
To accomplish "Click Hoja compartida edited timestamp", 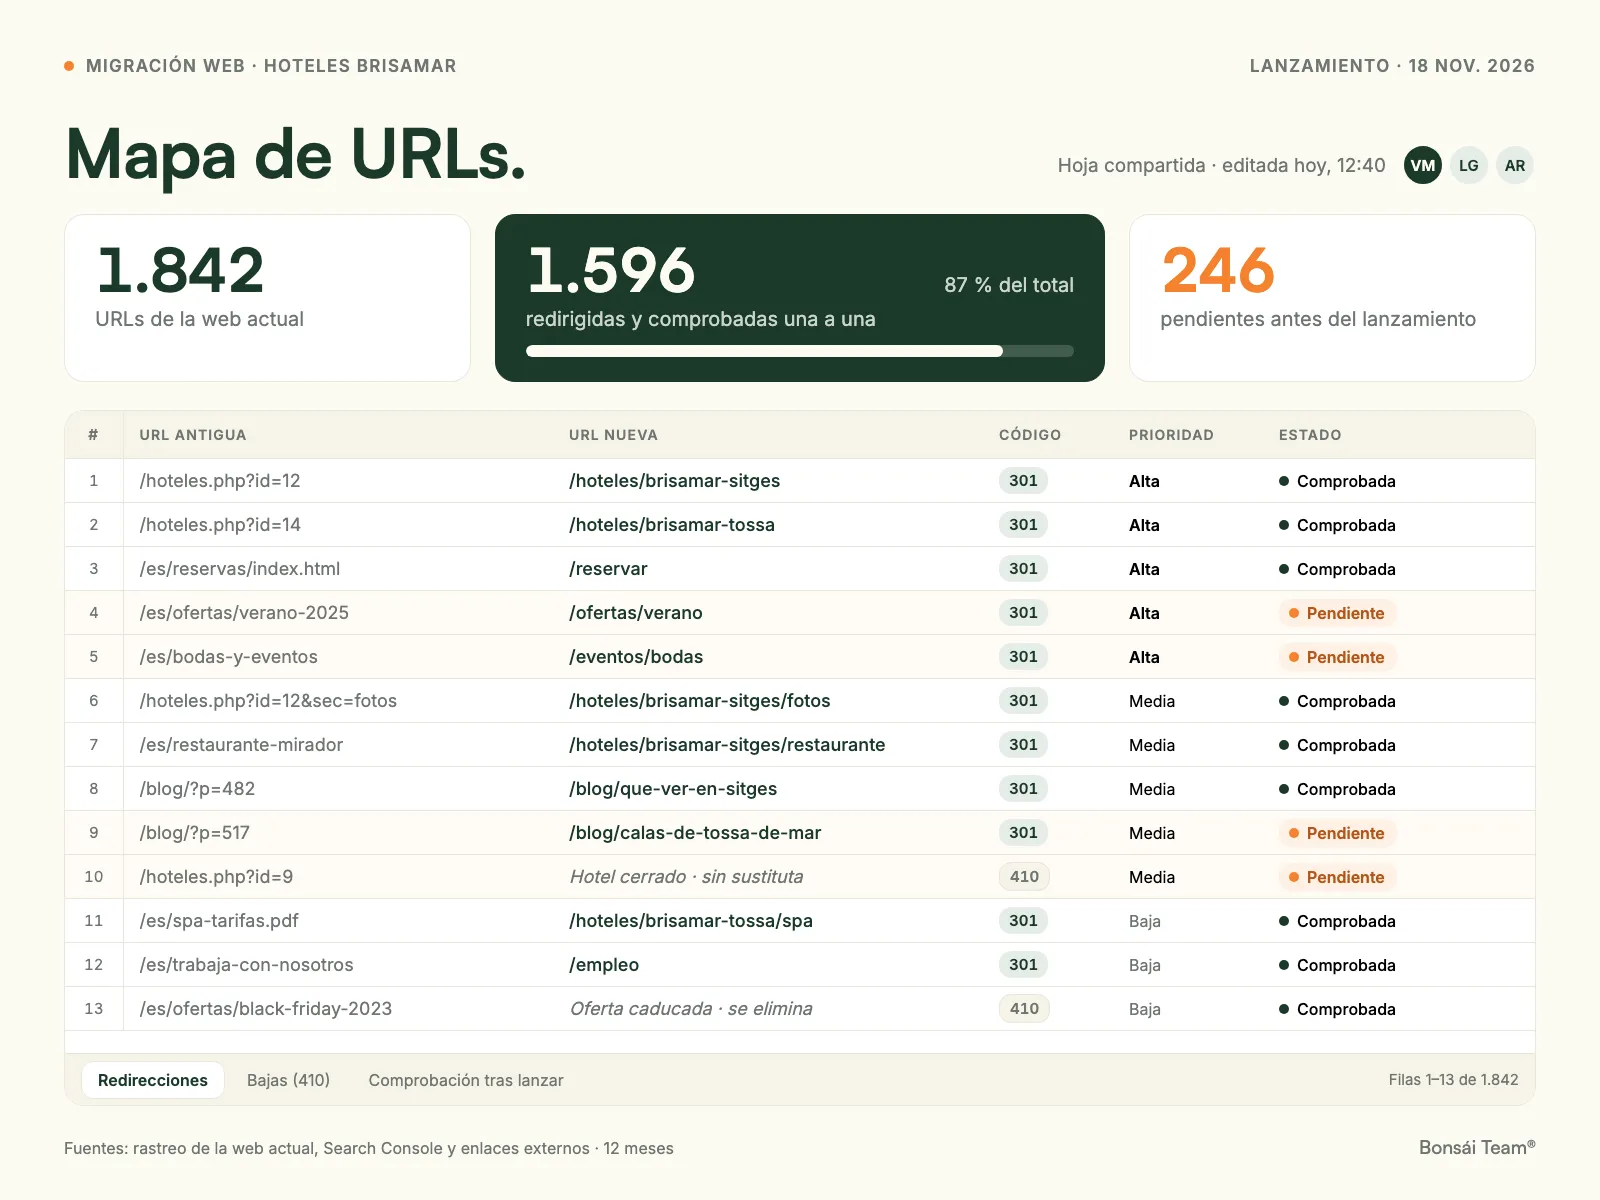I will coord(1222,166).
